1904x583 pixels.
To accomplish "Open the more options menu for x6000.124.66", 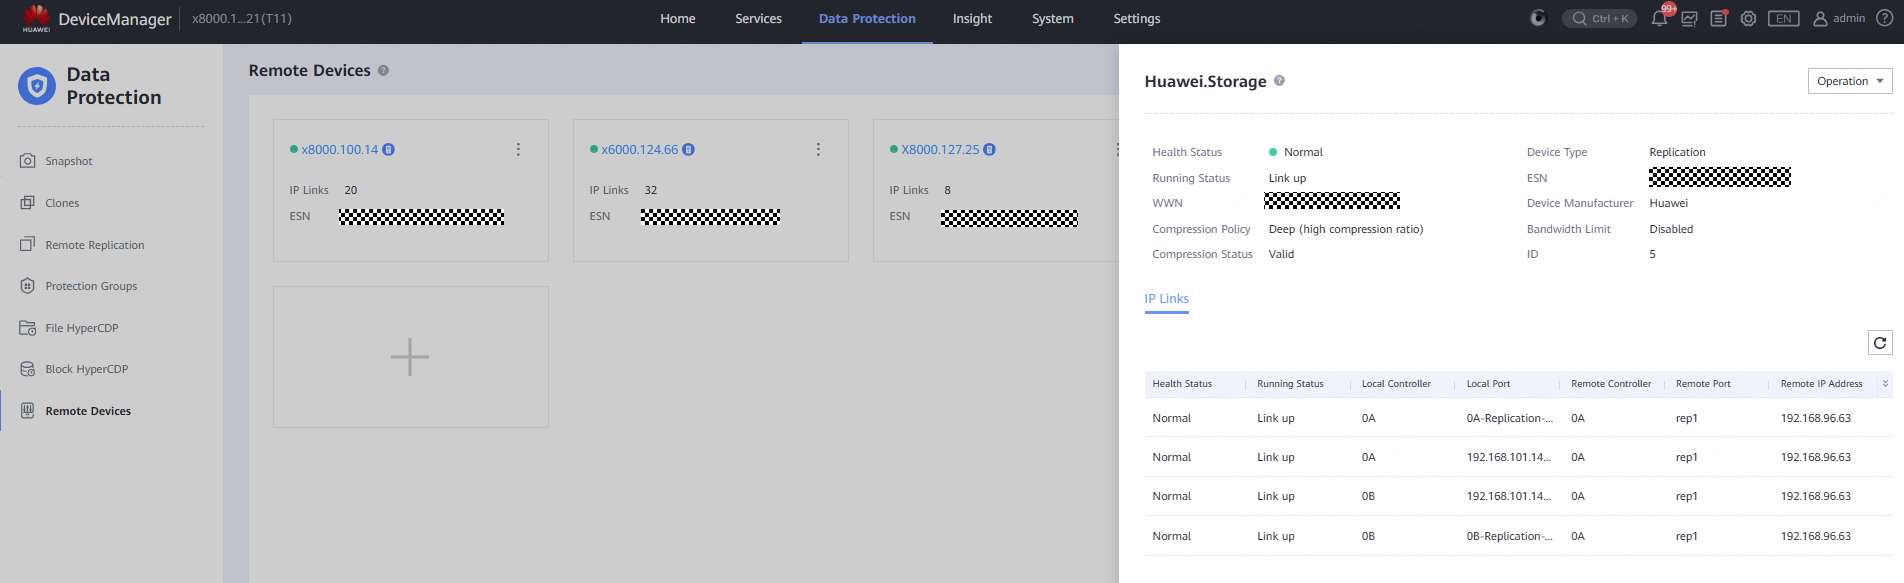I will click(x=818, y=150).
